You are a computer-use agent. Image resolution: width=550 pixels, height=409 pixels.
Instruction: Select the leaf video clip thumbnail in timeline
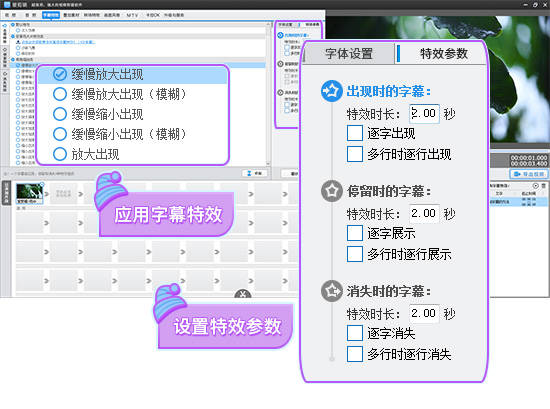point(29,193)
